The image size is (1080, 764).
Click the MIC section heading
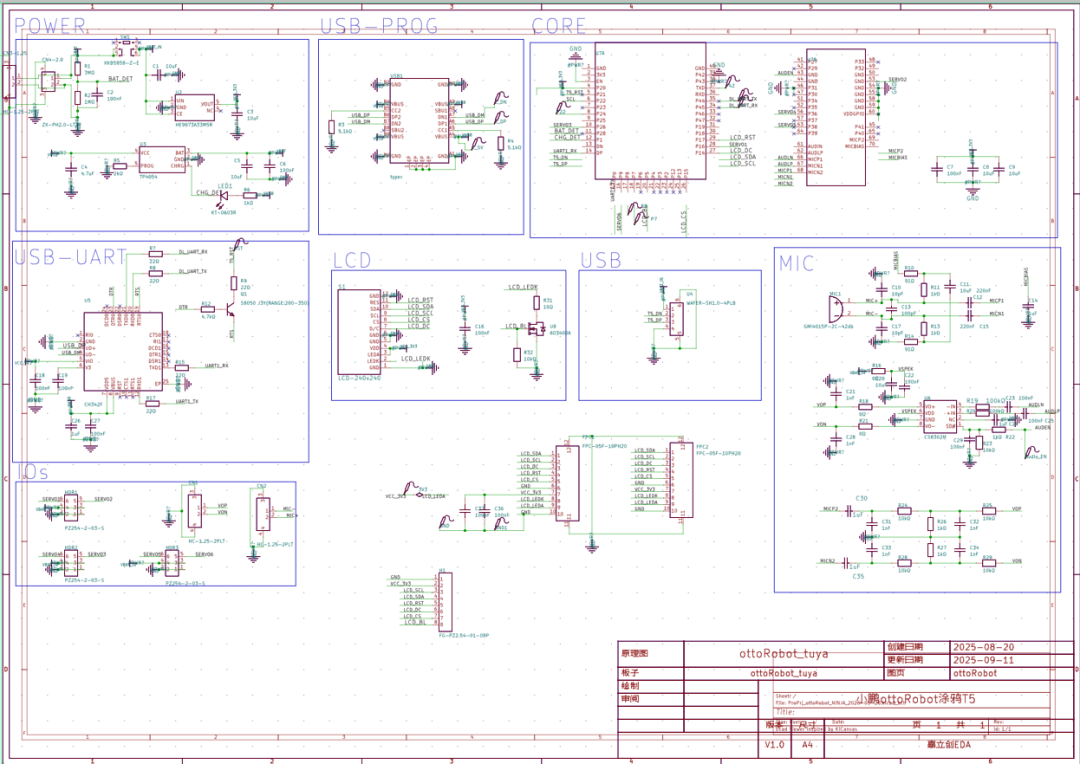(796, 263)
